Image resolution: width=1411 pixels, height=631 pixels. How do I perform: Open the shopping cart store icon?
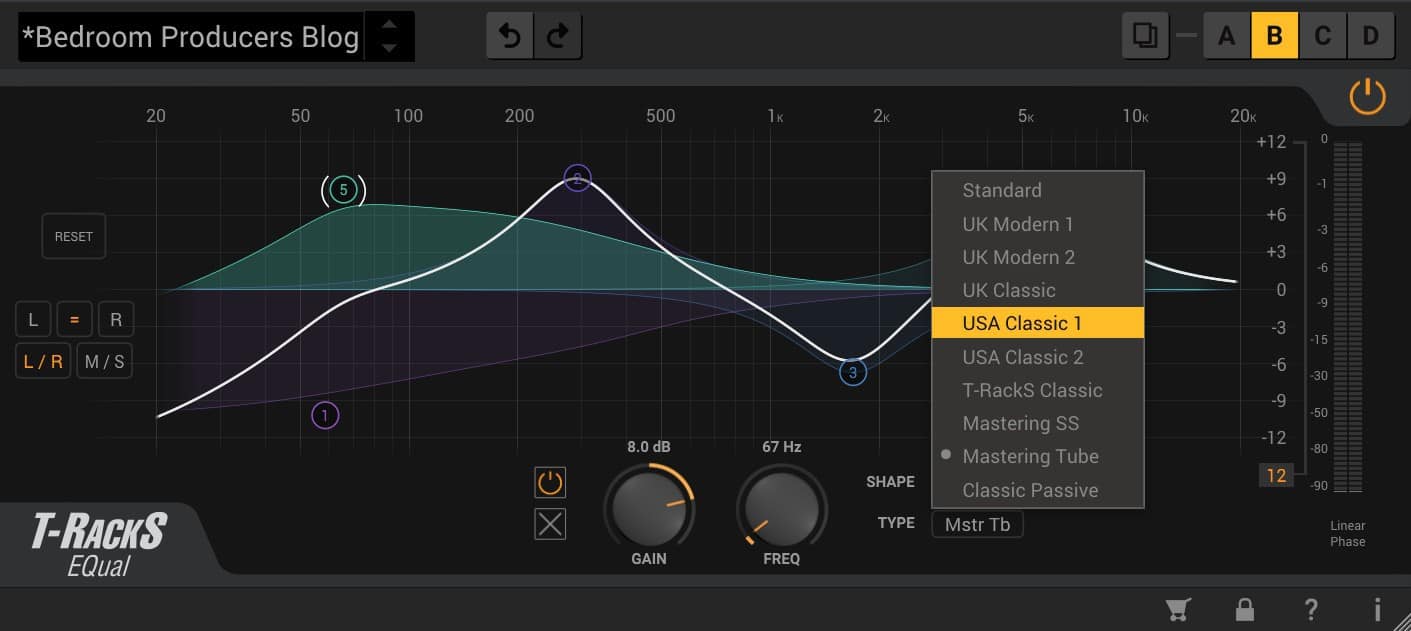coord(1178,609)
